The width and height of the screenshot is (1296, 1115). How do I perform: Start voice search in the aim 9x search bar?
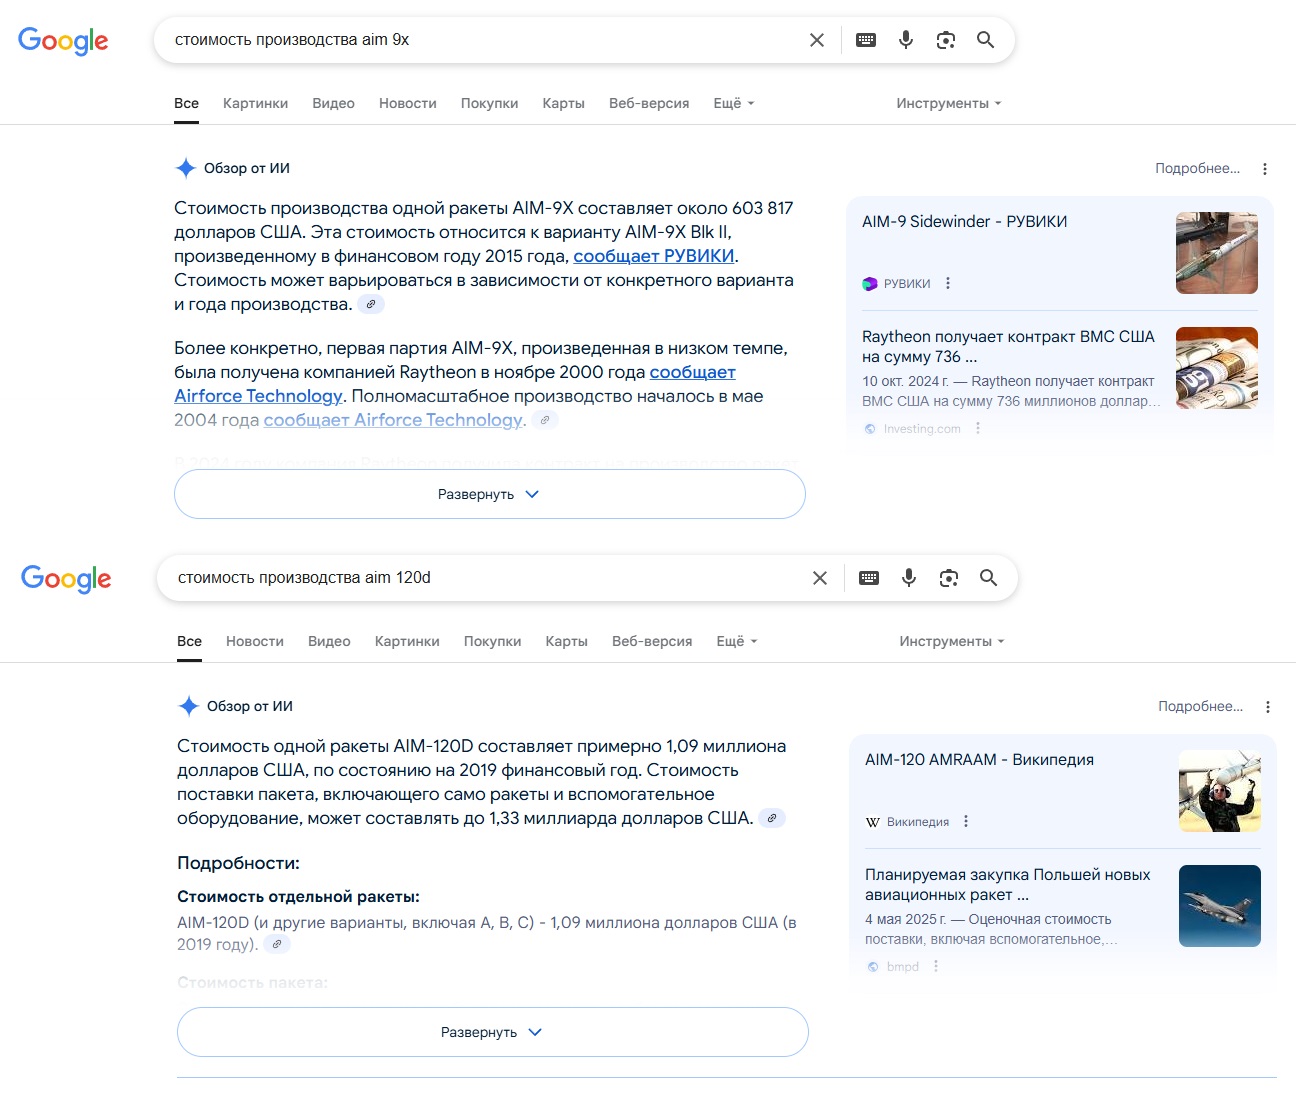coord(906,40)
